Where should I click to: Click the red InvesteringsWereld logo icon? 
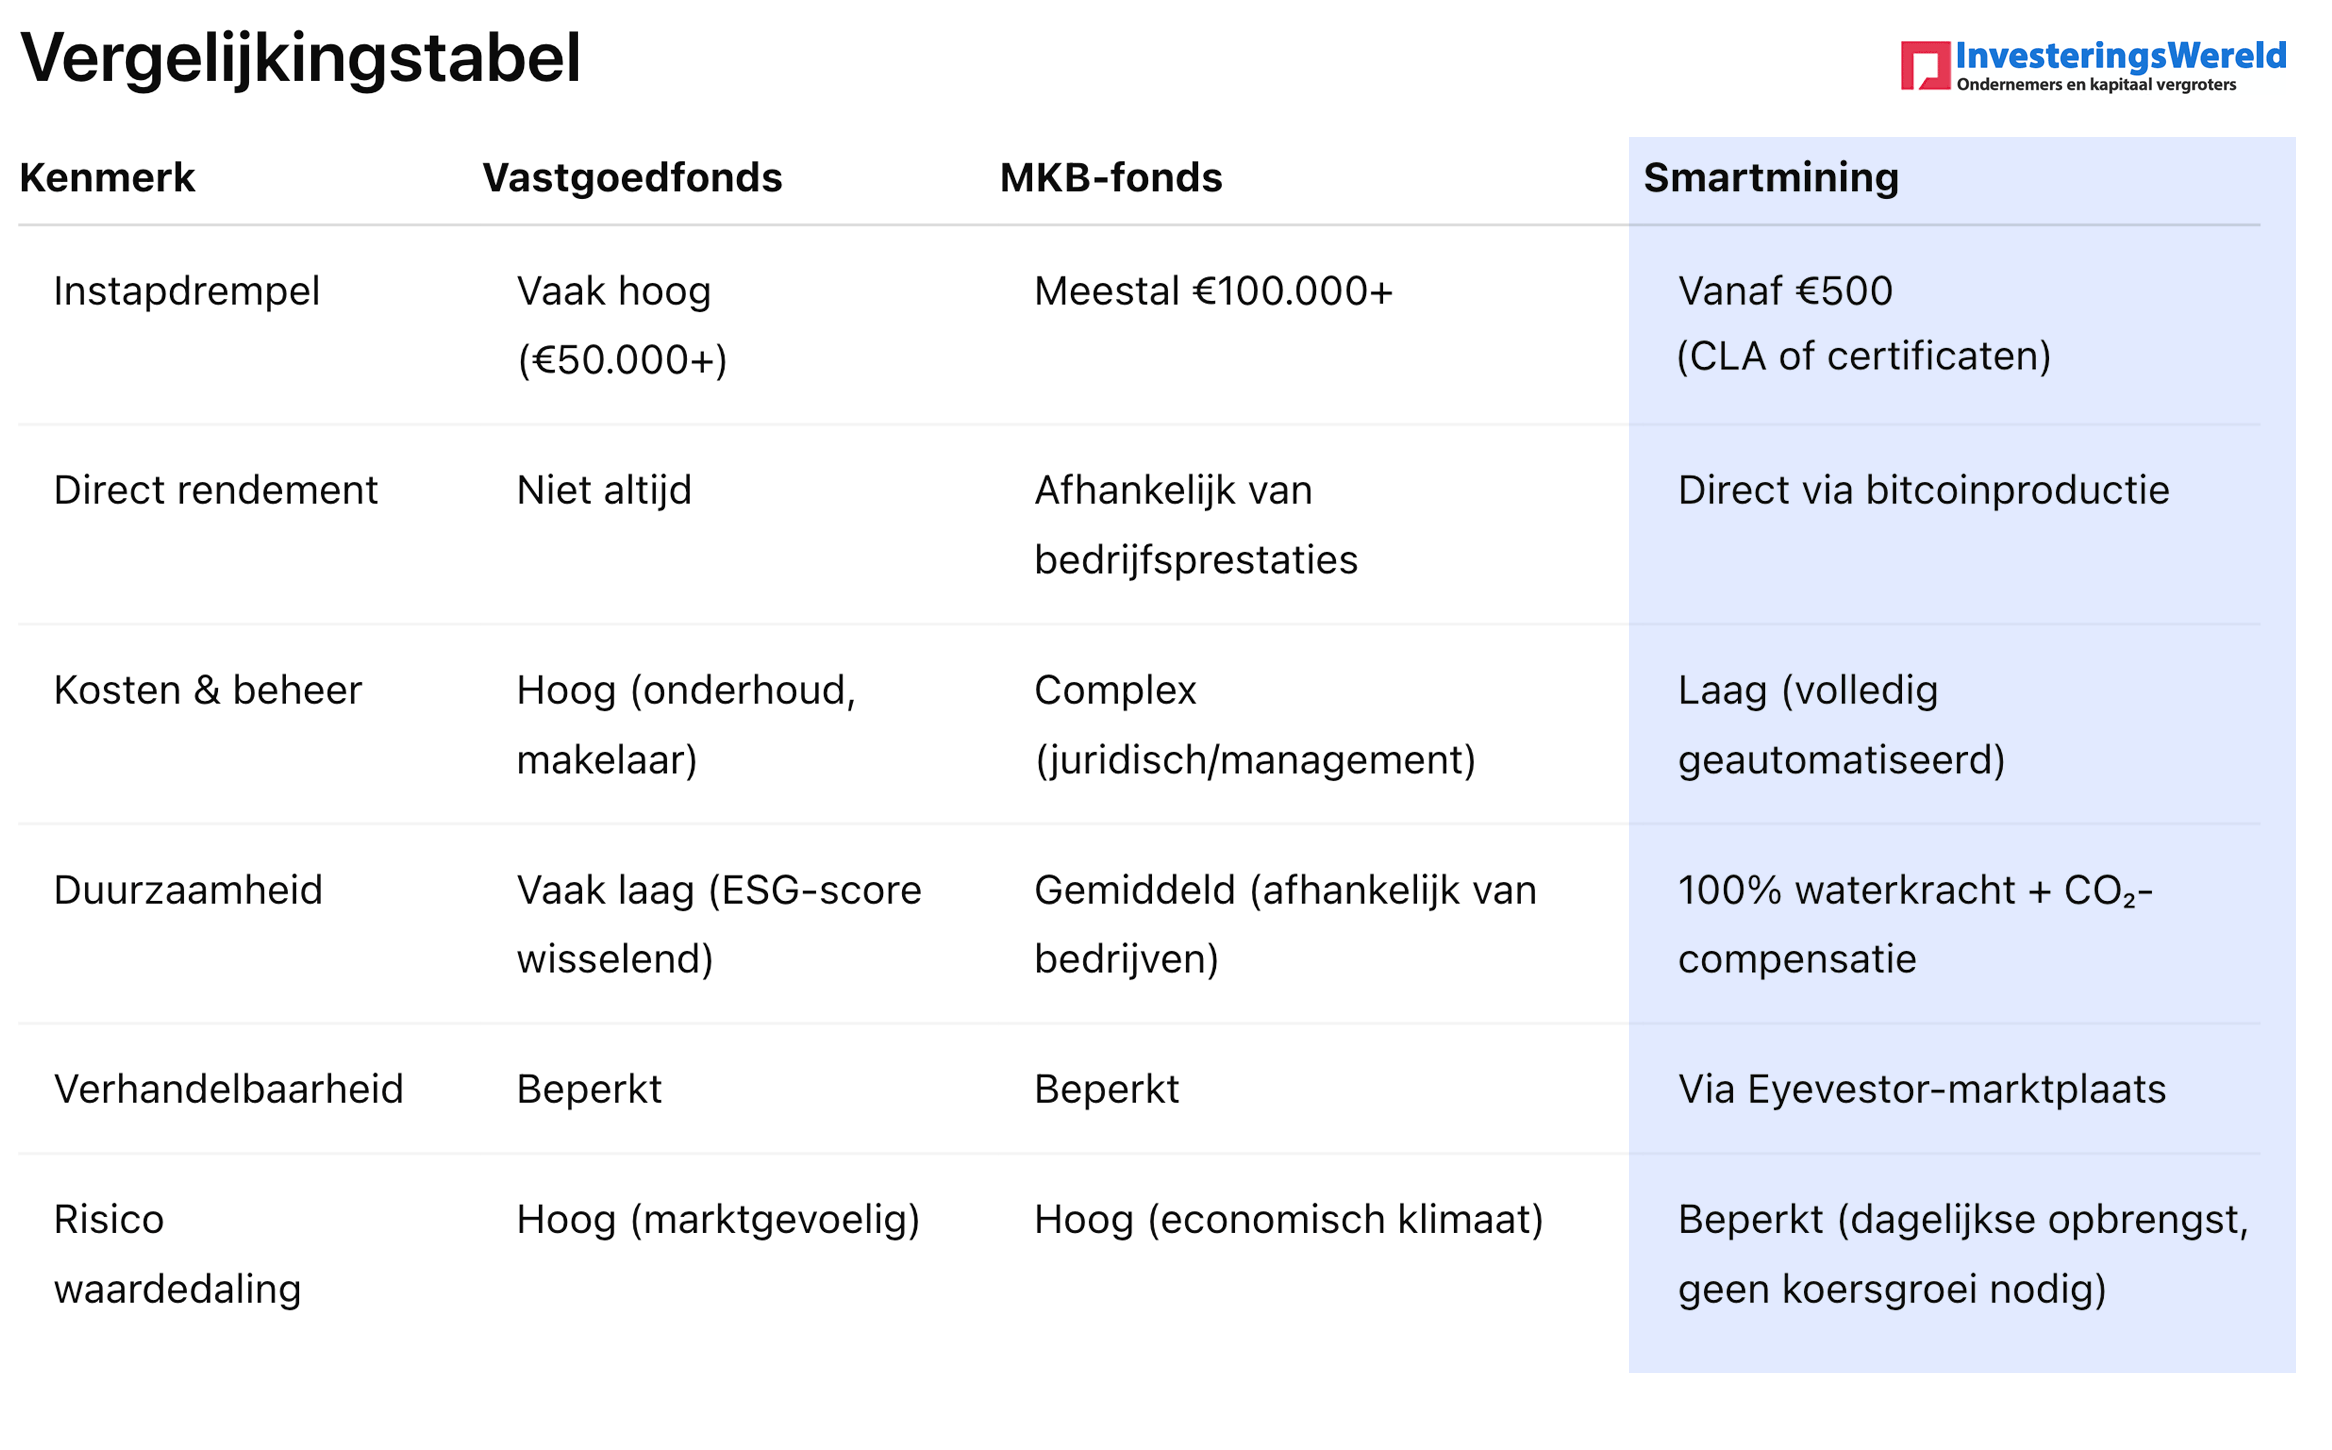[1924, 66]
